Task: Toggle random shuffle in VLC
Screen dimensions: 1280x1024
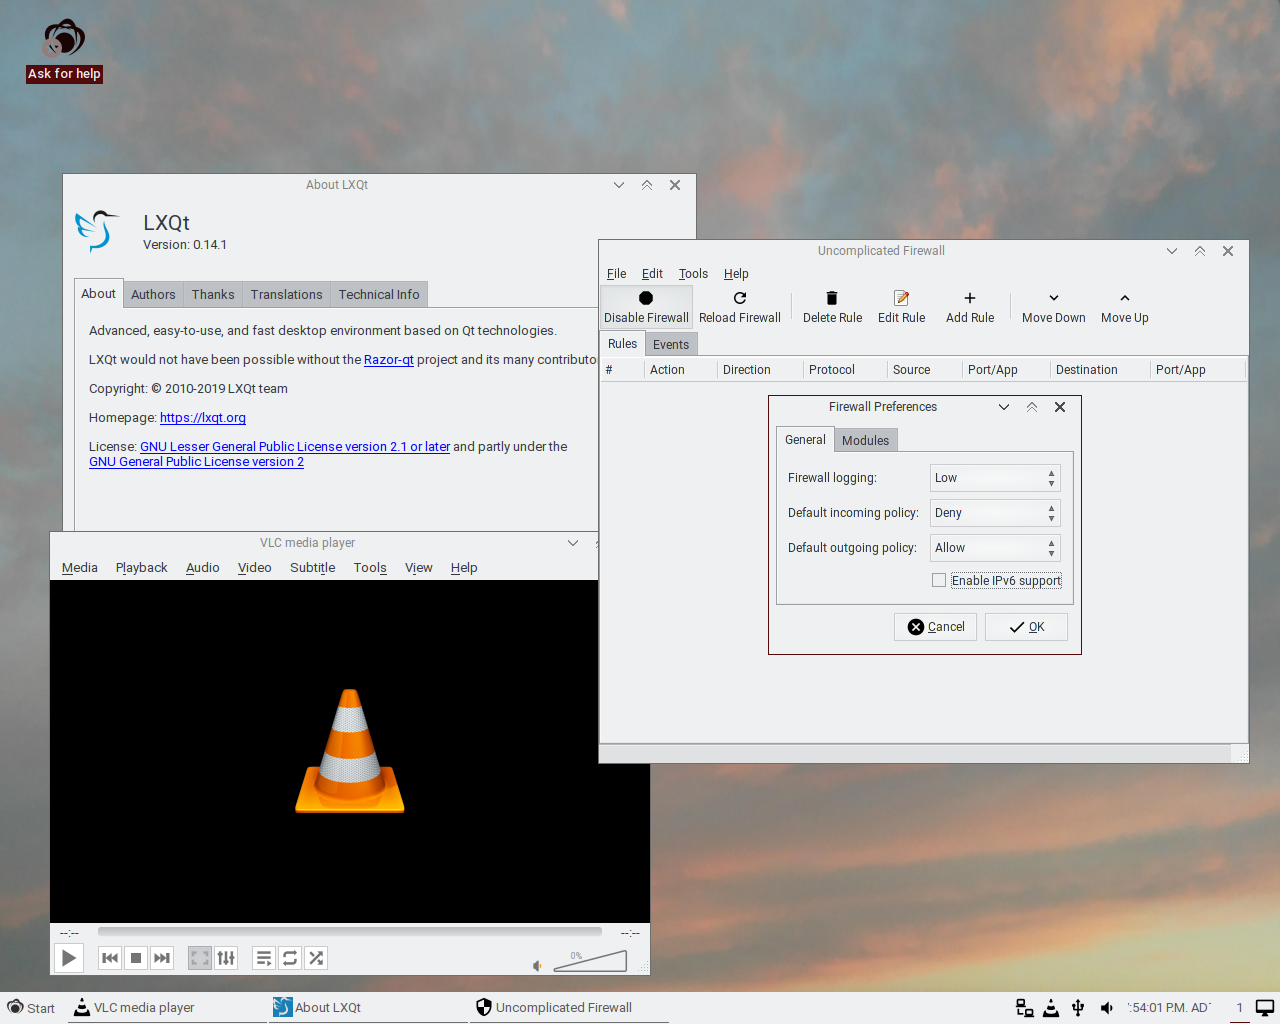Action: pos(316,958)
